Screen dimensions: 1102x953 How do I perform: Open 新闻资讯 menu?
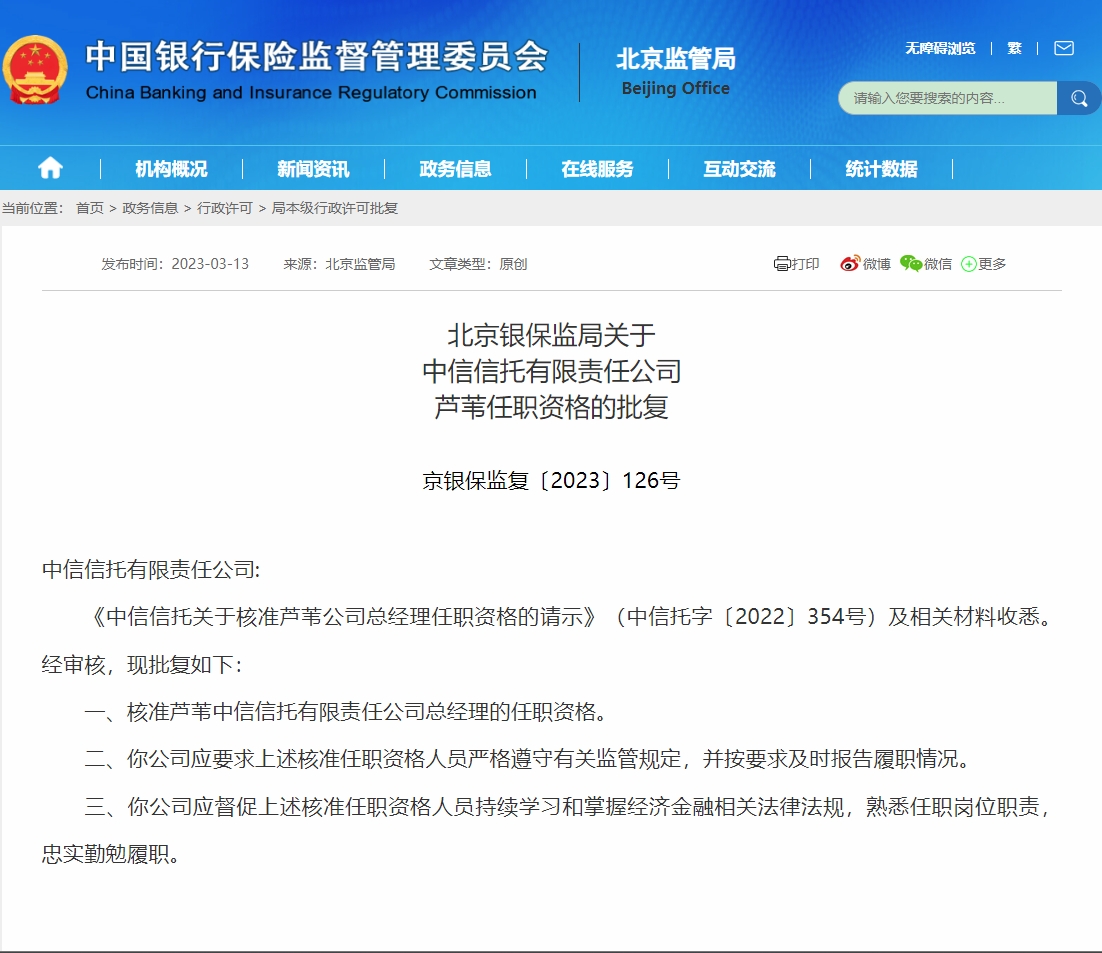[313, 169]
